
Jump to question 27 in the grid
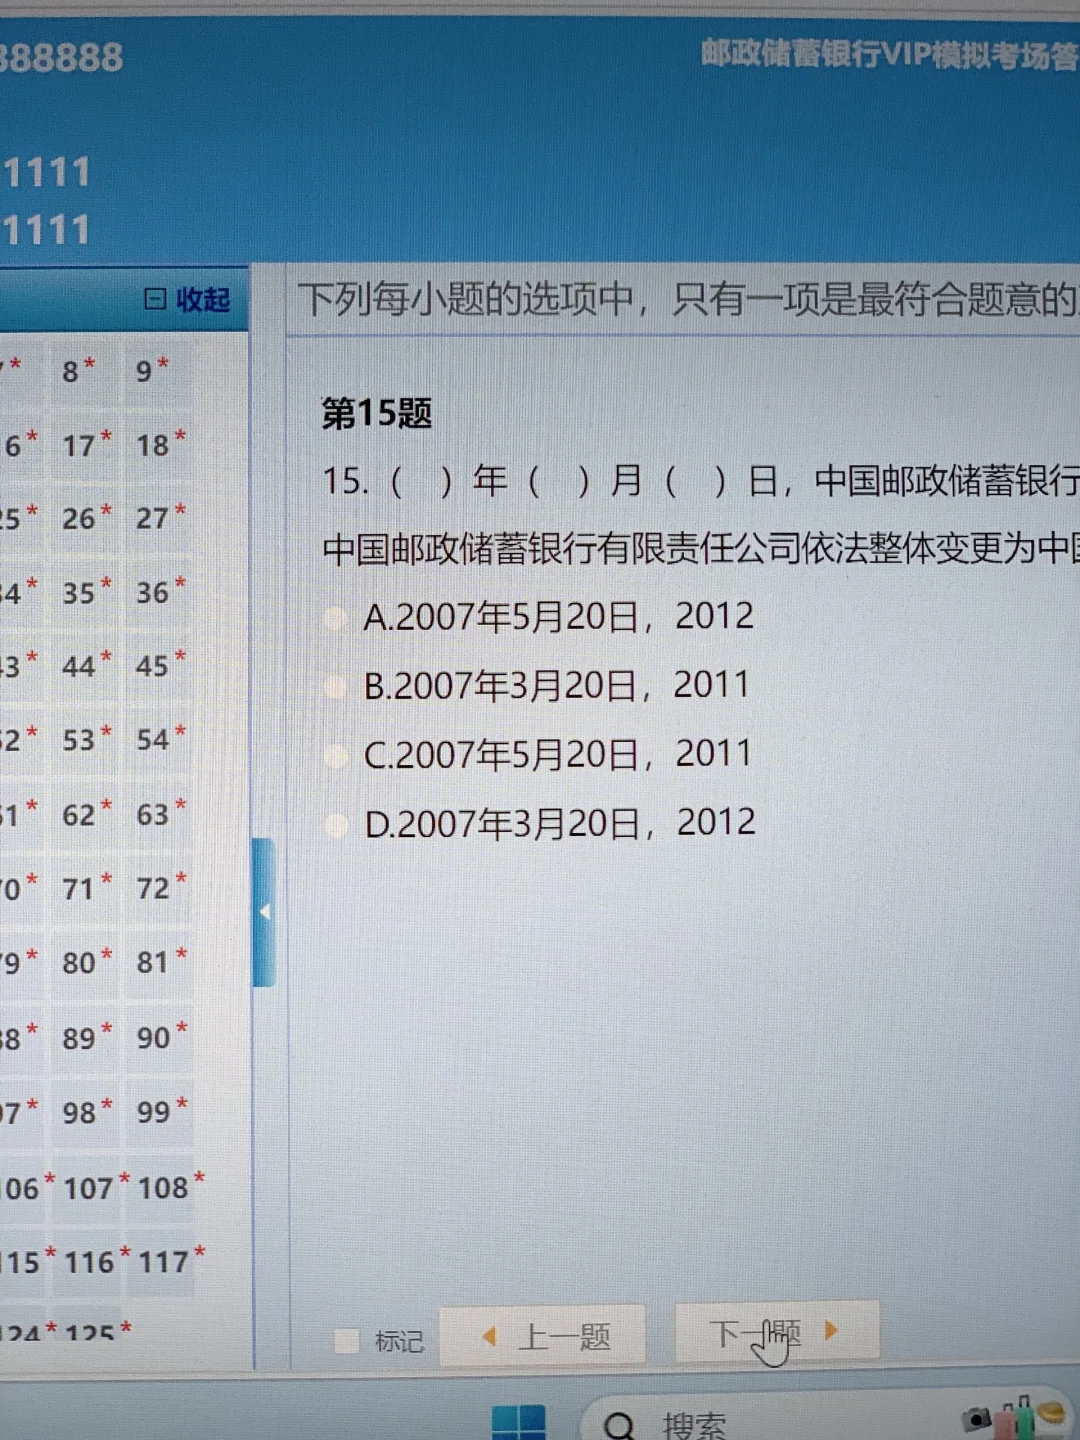point(152,518)
